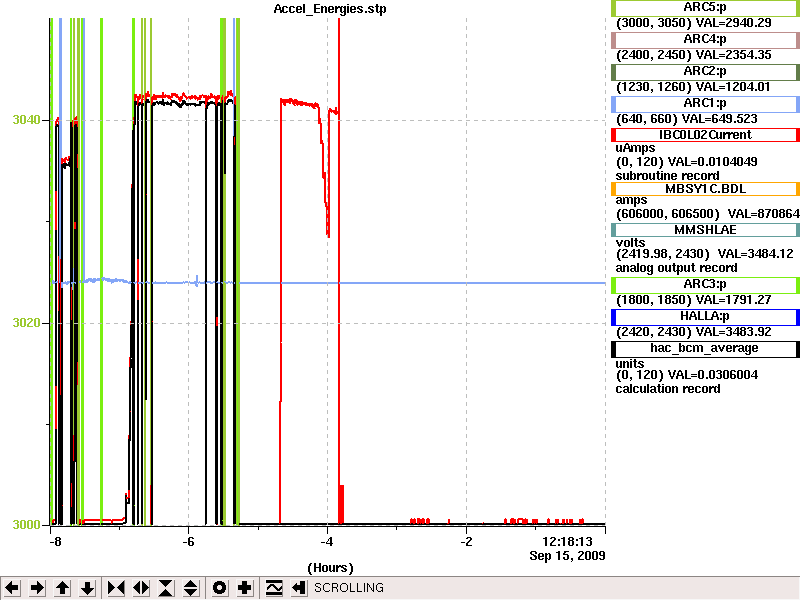This screenshot has width=800, height=600.
Task: Click the 3000 y-axis label
Action: (x=27, y=524)
